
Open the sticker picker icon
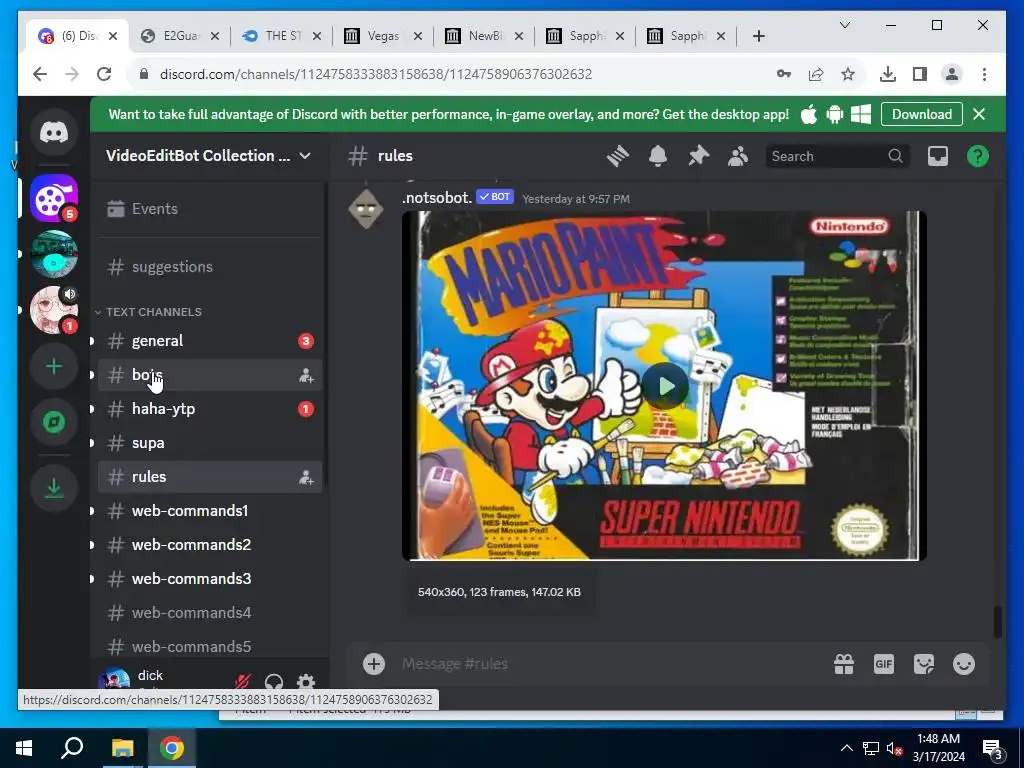click(923, 664)
